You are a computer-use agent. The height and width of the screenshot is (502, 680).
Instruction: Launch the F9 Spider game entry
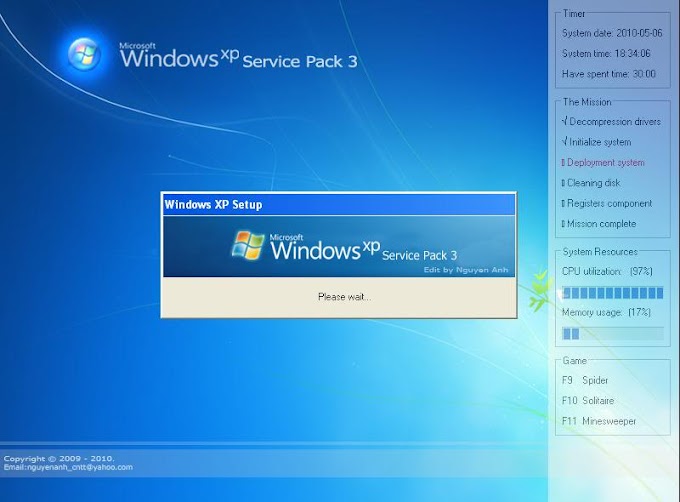pyautogui.click(x=585, y=380)
